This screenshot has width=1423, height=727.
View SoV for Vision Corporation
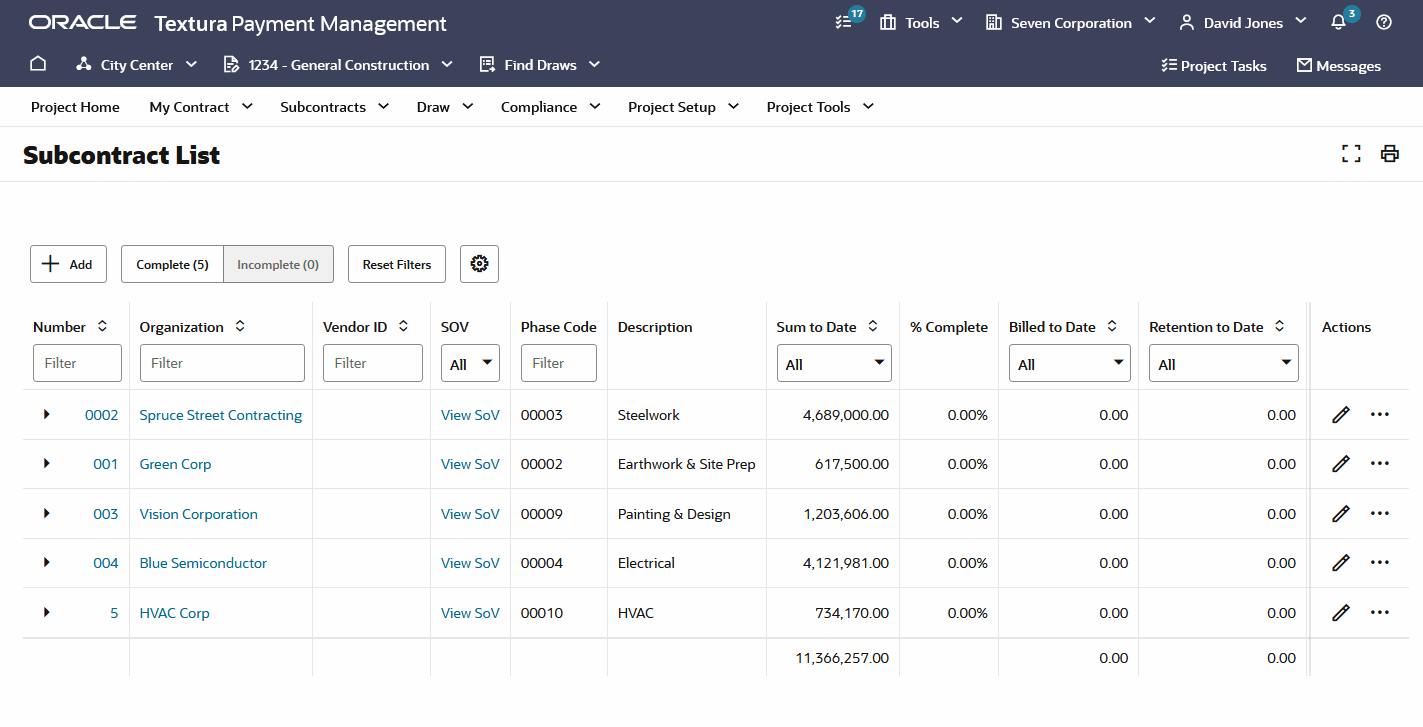[470, 514]
